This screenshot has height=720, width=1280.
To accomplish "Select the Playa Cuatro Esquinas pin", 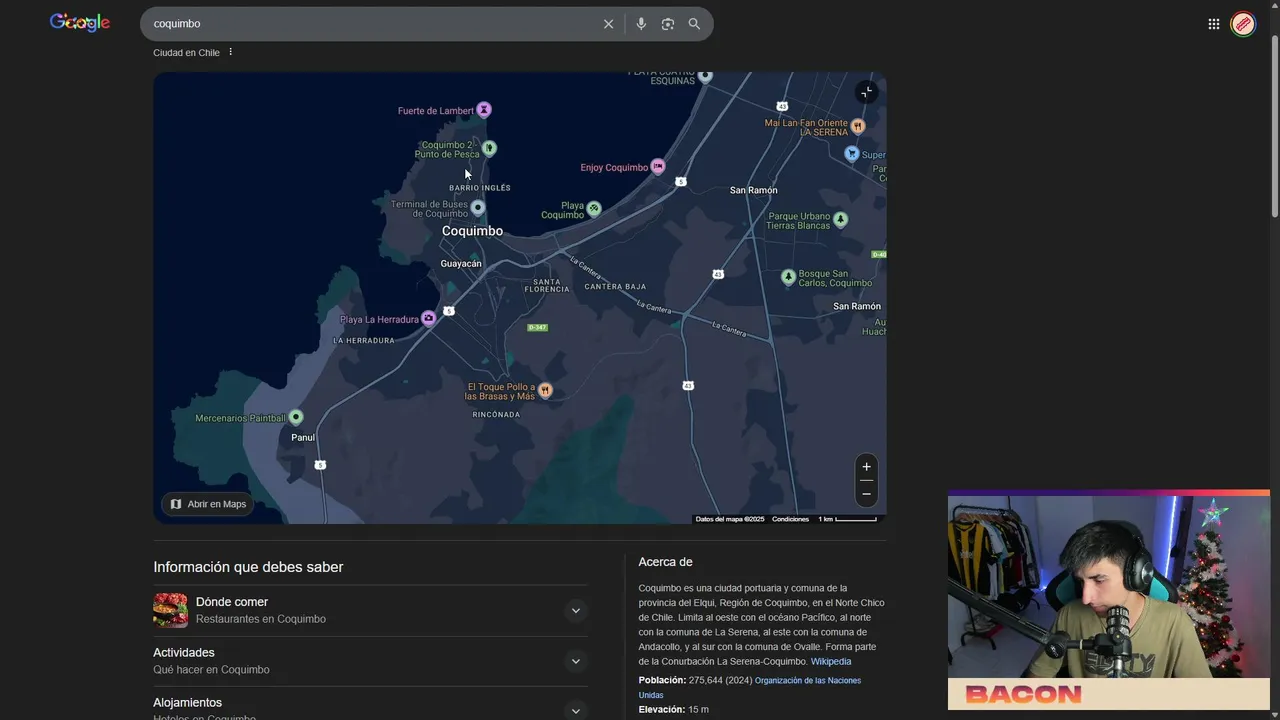I will tap(705, 76).
